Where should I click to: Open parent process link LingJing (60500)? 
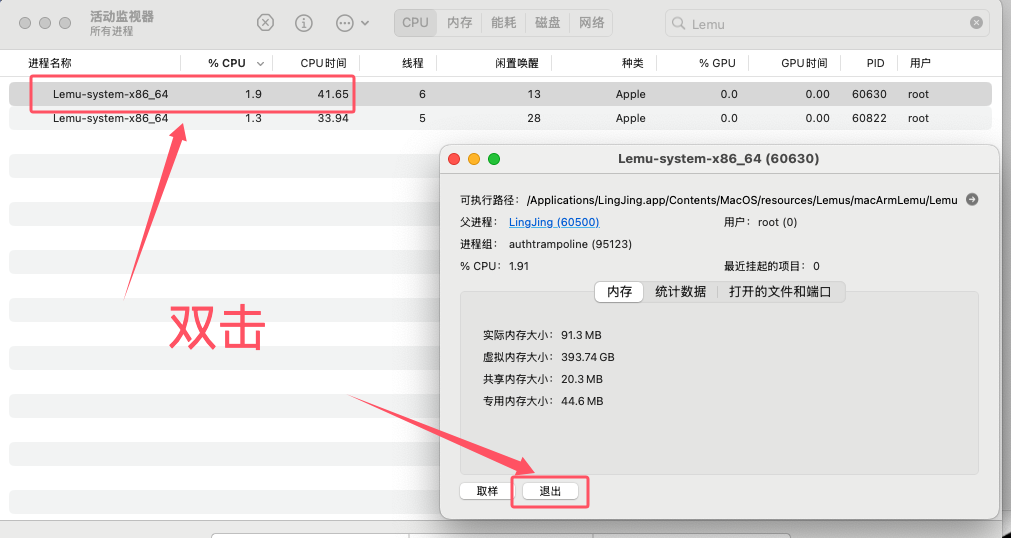point(554,222)
